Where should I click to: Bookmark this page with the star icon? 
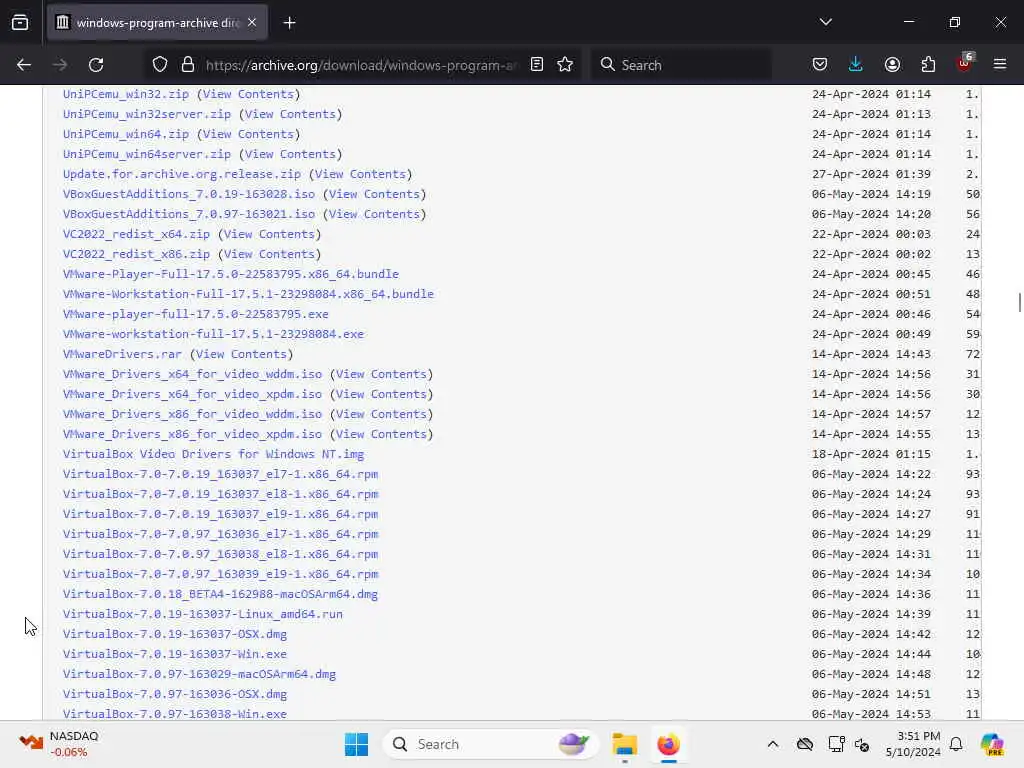[565, 65]
